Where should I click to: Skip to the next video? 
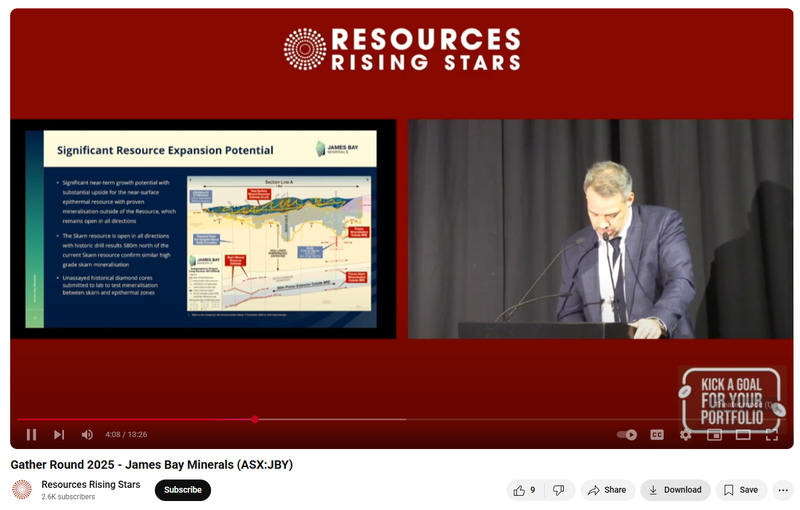click(x=59, y=435)
